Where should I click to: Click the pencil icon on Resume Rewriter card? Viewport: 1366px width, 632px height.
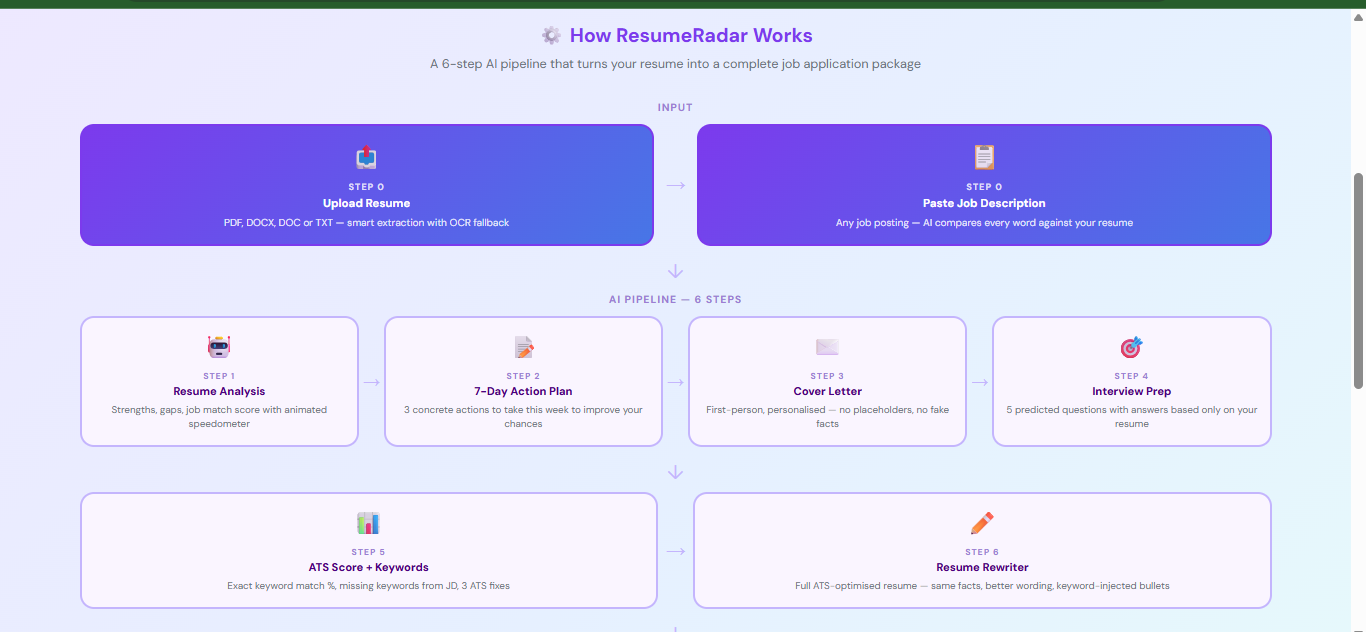click(982, 523)
